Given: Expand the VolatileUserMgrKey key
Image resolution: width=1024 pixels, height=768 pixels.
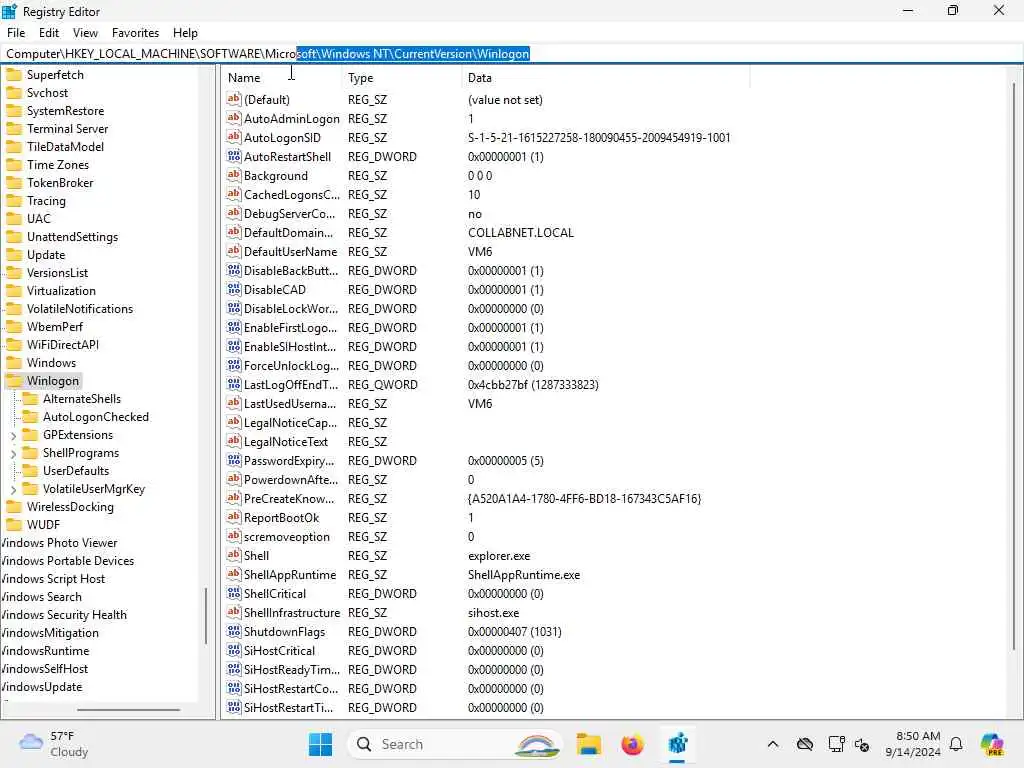Looking at the screenshot, I should coord(13,489).
